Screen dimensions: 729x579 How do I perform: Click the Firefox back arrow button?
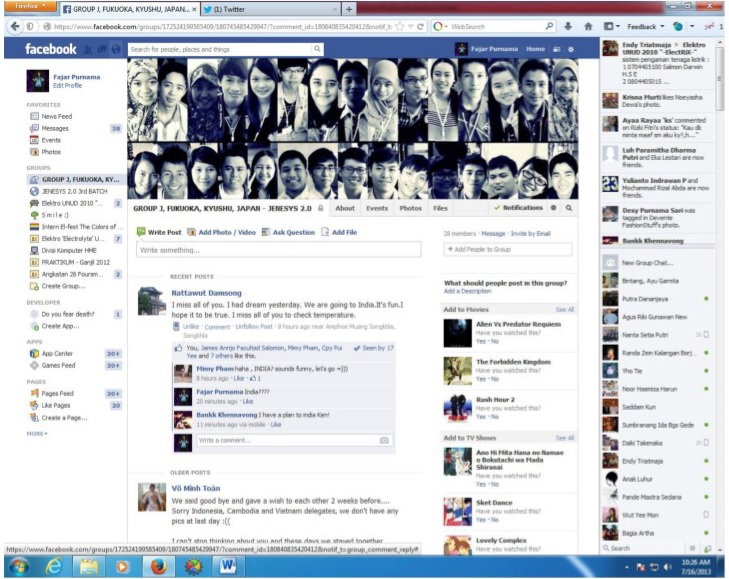[x=15, y=27]
